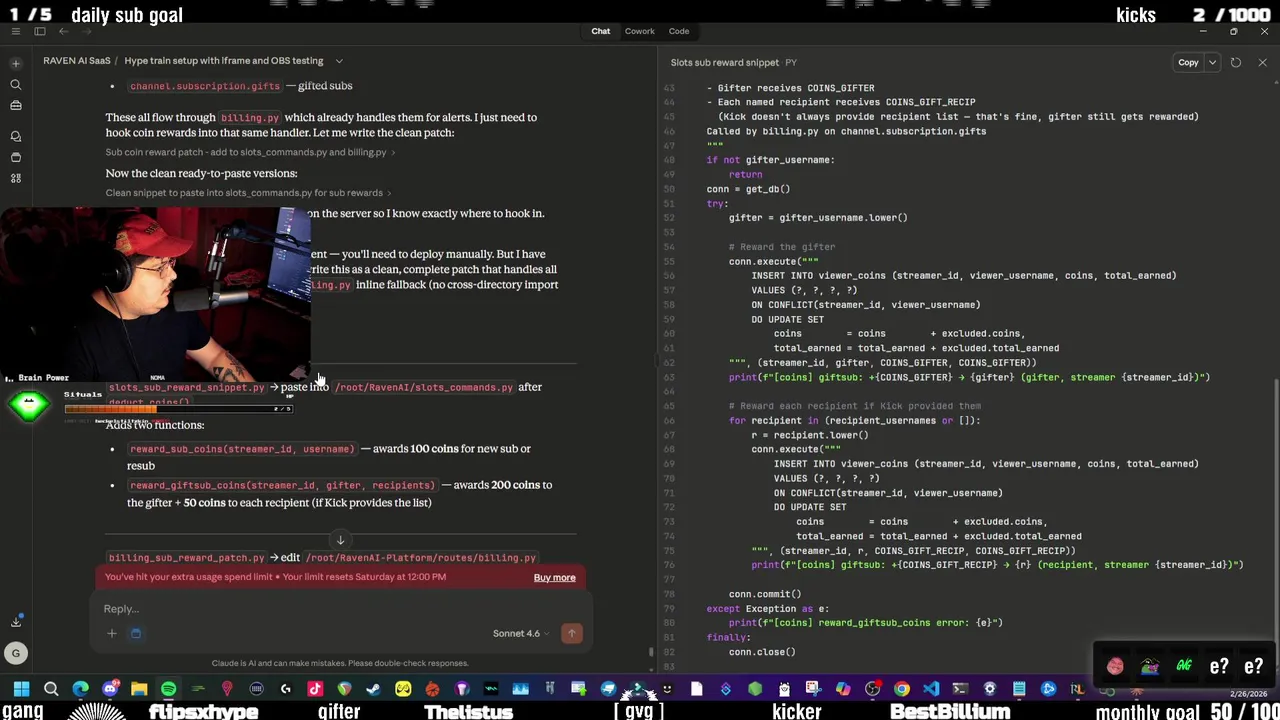1280x720 pixels.
Task: Open the toolbox icon in the sidebar
Action: pos(16,105)
